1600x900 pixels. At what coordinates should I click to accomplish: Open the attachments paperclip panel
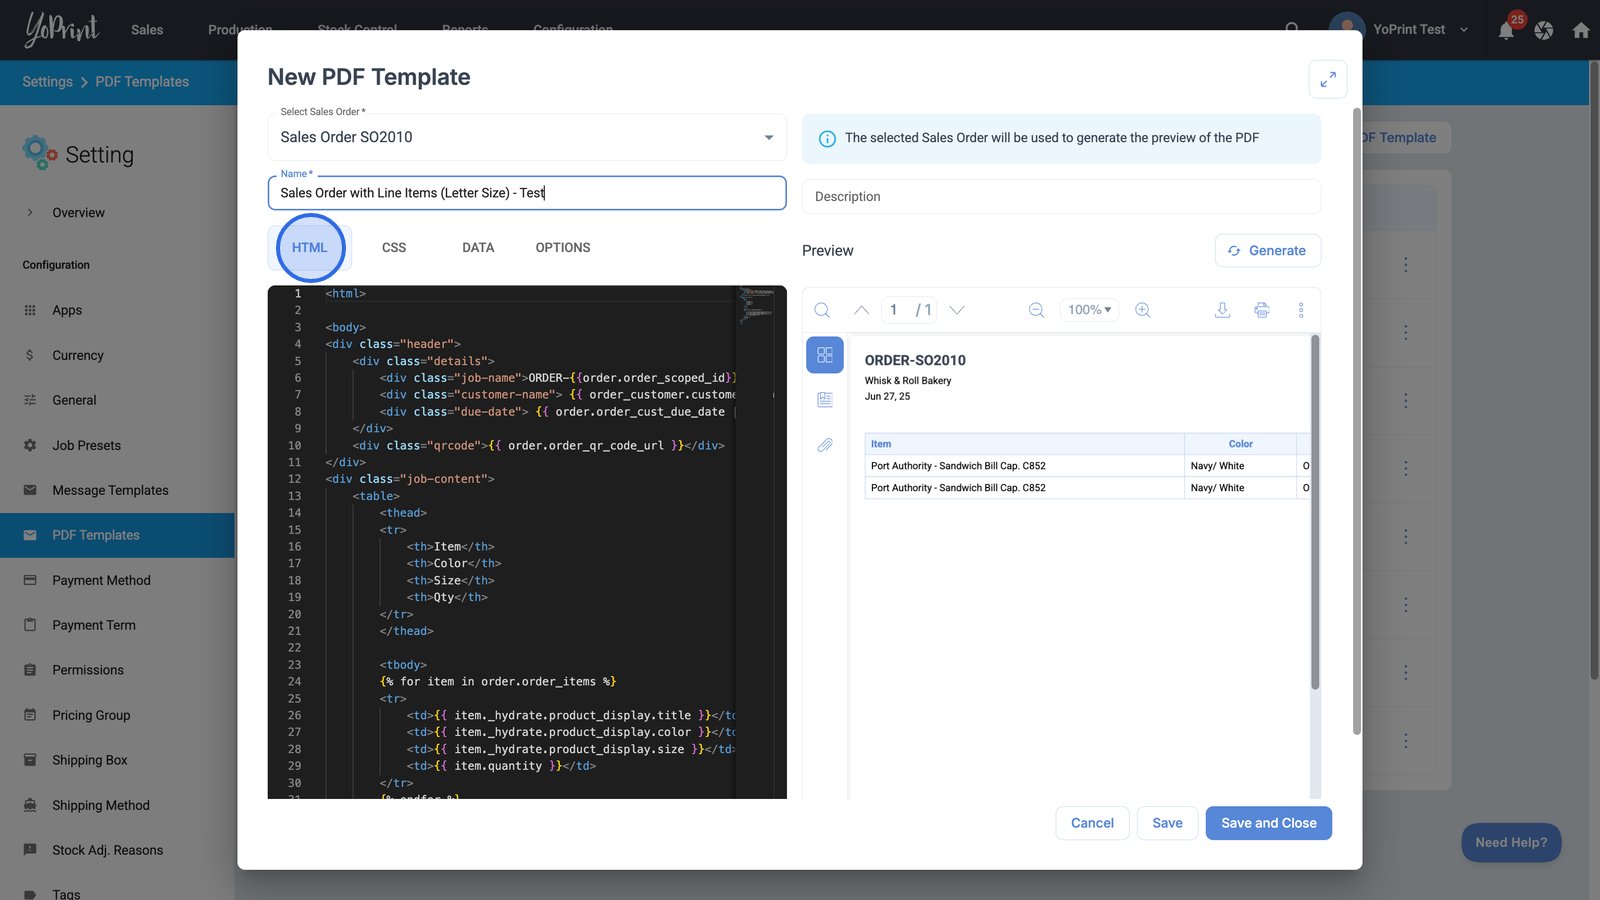825,445
